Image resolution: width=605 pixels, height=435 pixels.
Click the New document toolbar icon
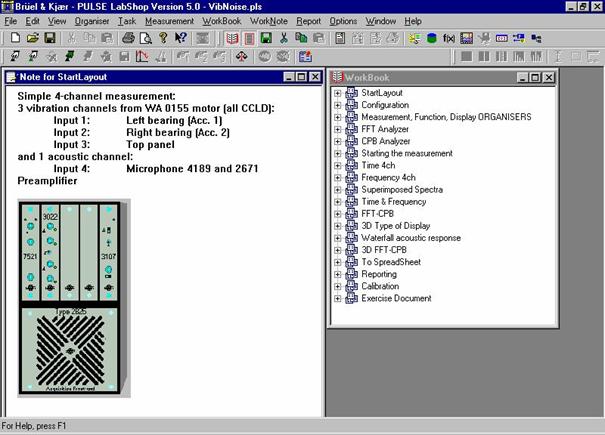point(14,38)
